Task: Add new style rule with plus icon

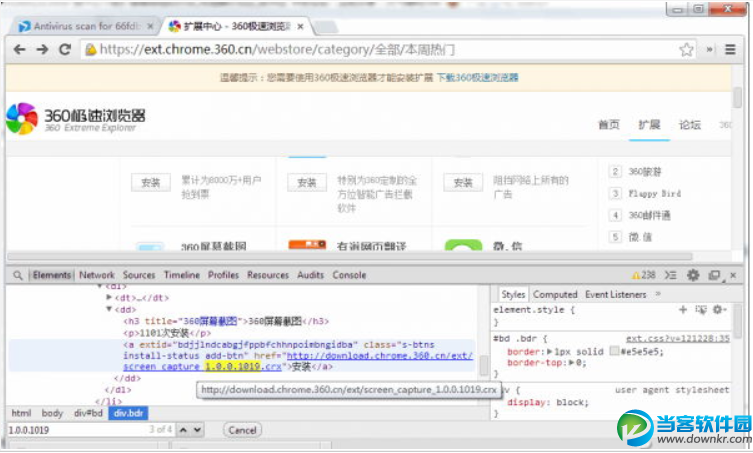Action: [683, 310]
